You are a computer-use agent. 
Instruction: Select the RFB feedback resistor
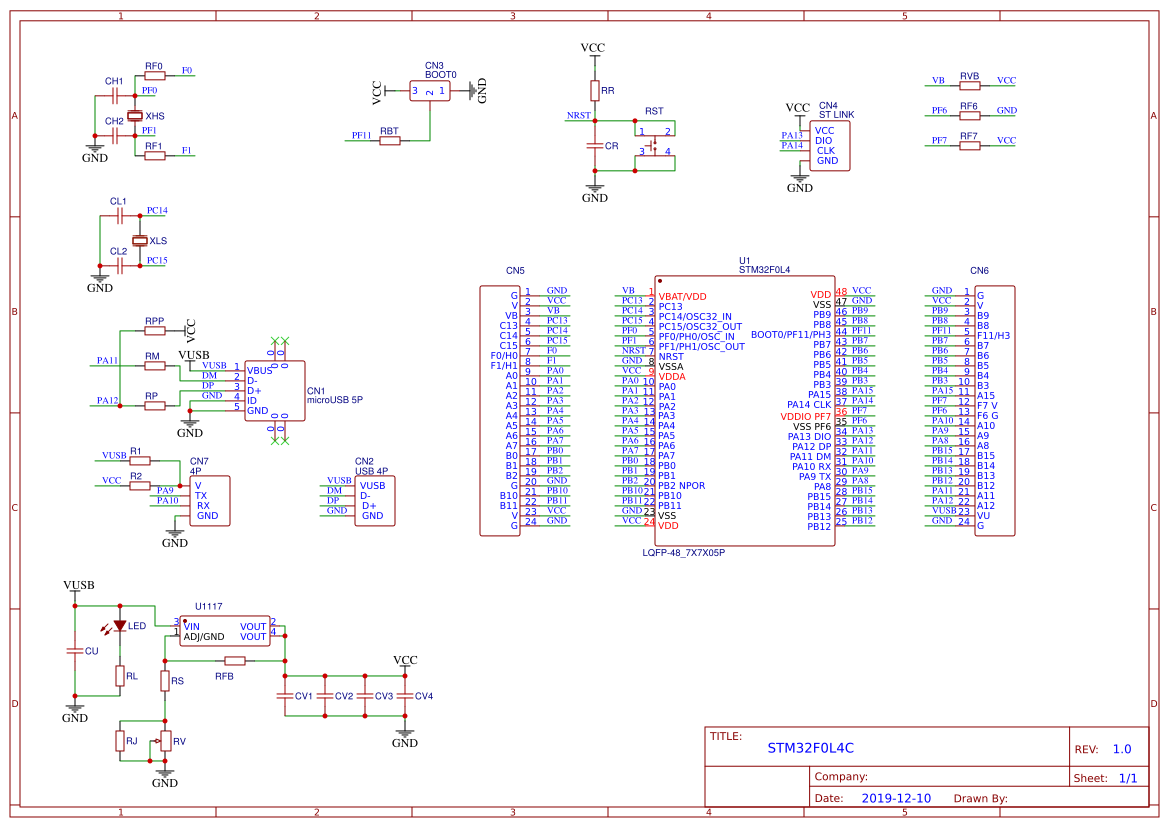coord(235,661)
